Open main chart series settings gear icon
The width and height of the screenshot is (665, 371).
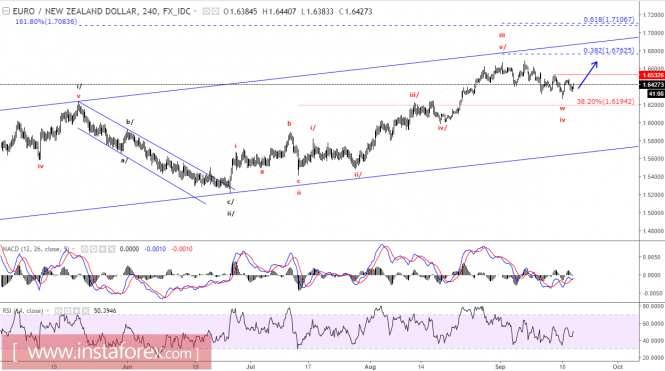215,11
